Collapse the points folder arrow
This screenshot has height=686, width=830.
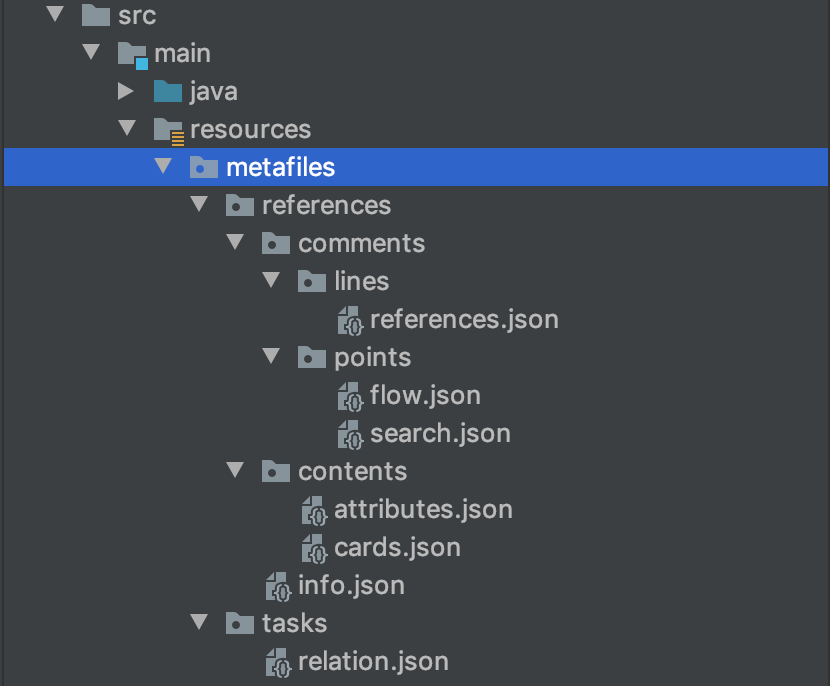(271, 357)
